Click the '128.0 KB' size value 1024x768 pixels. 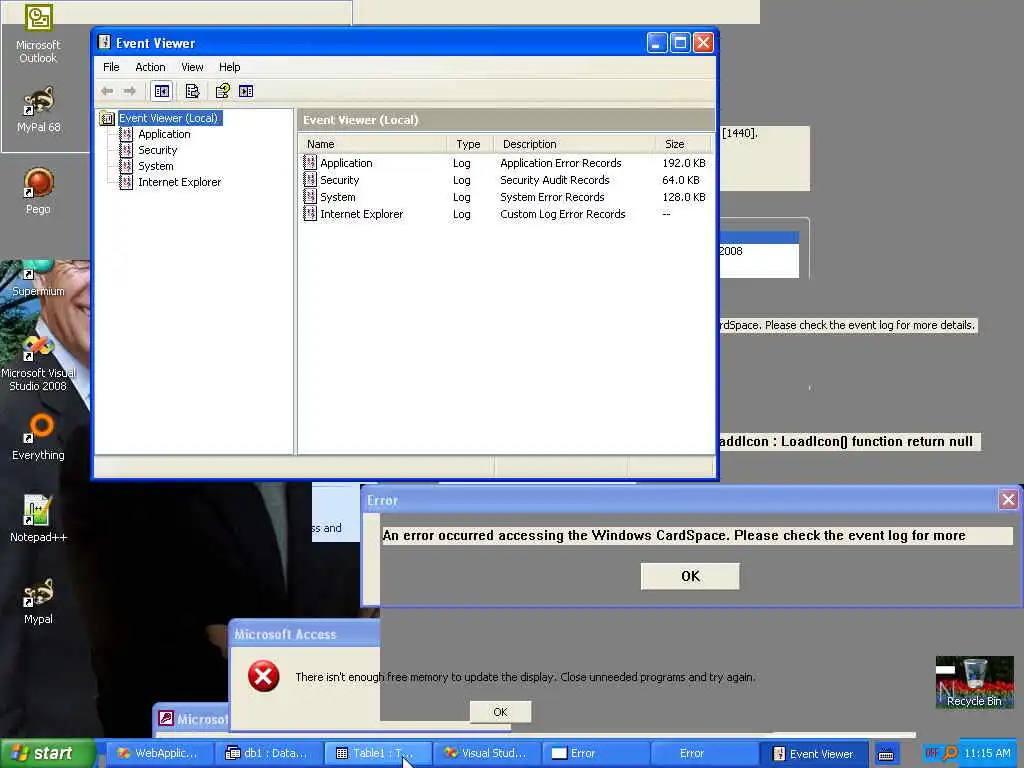pos(684,197)
